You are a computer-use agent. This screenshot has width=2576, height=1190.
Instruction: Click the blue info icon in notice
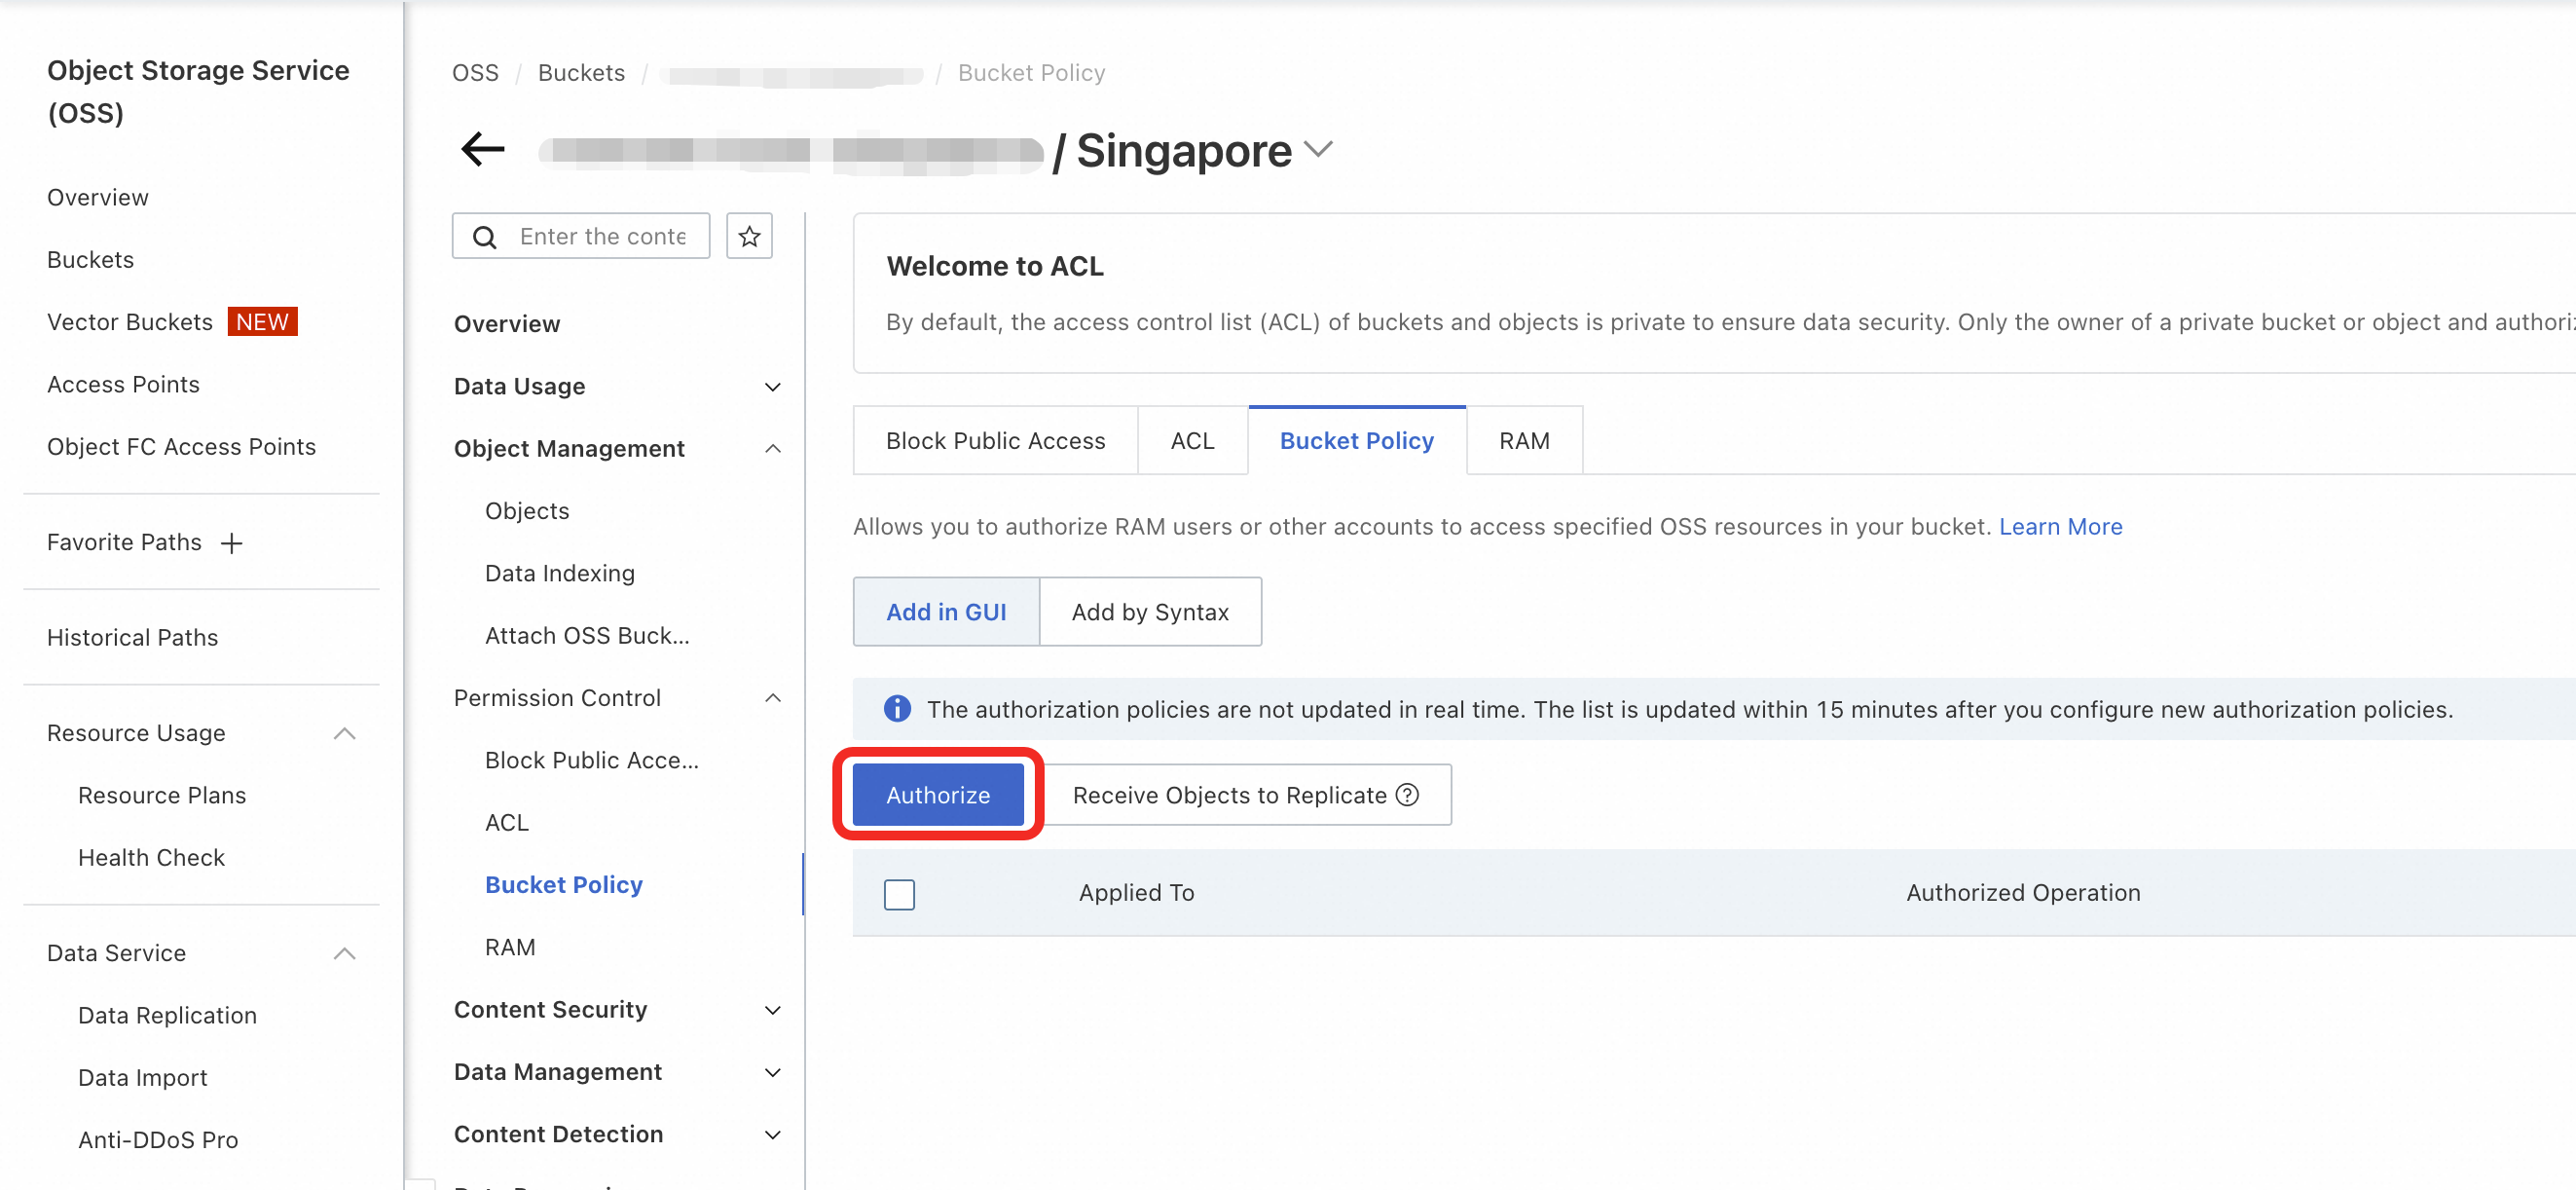(x=897, y=709)
